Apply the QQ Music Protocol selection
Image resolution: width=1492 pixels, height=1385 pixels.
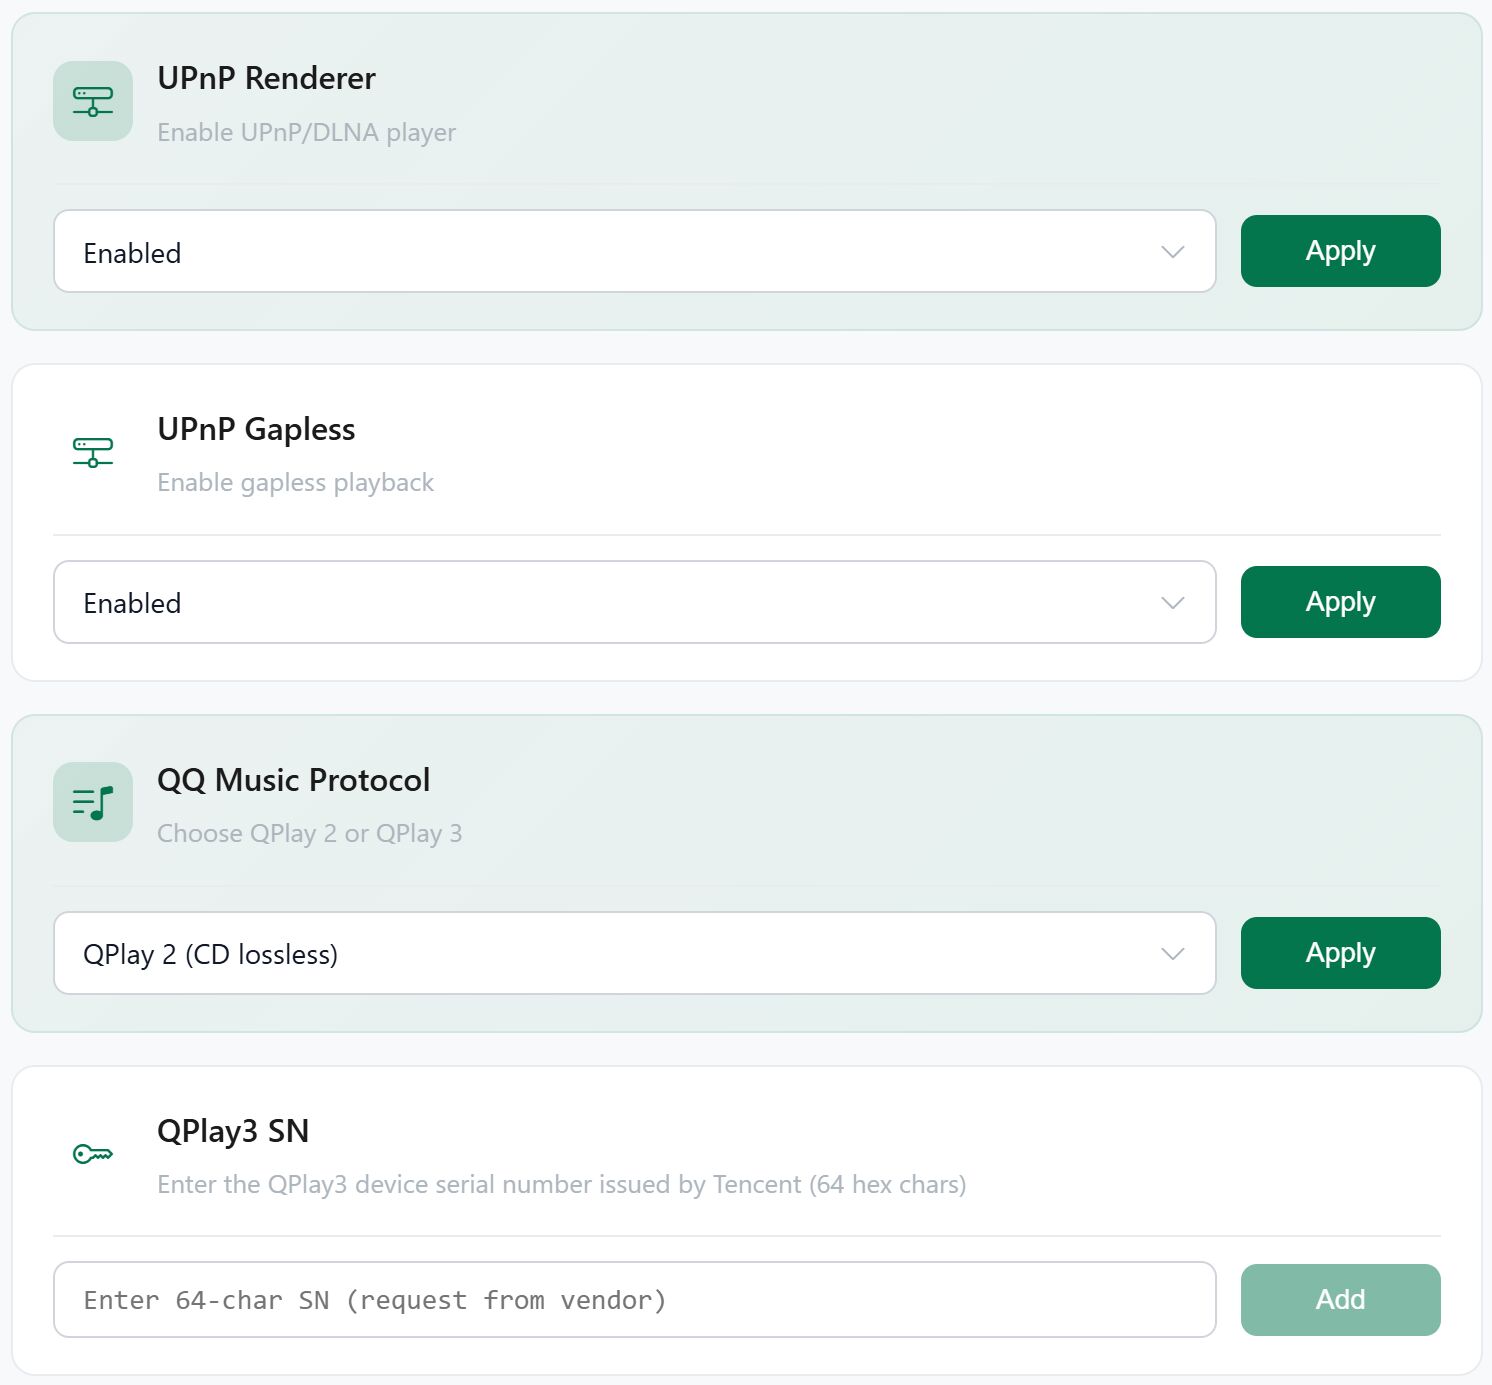(x=1340, y=953)
